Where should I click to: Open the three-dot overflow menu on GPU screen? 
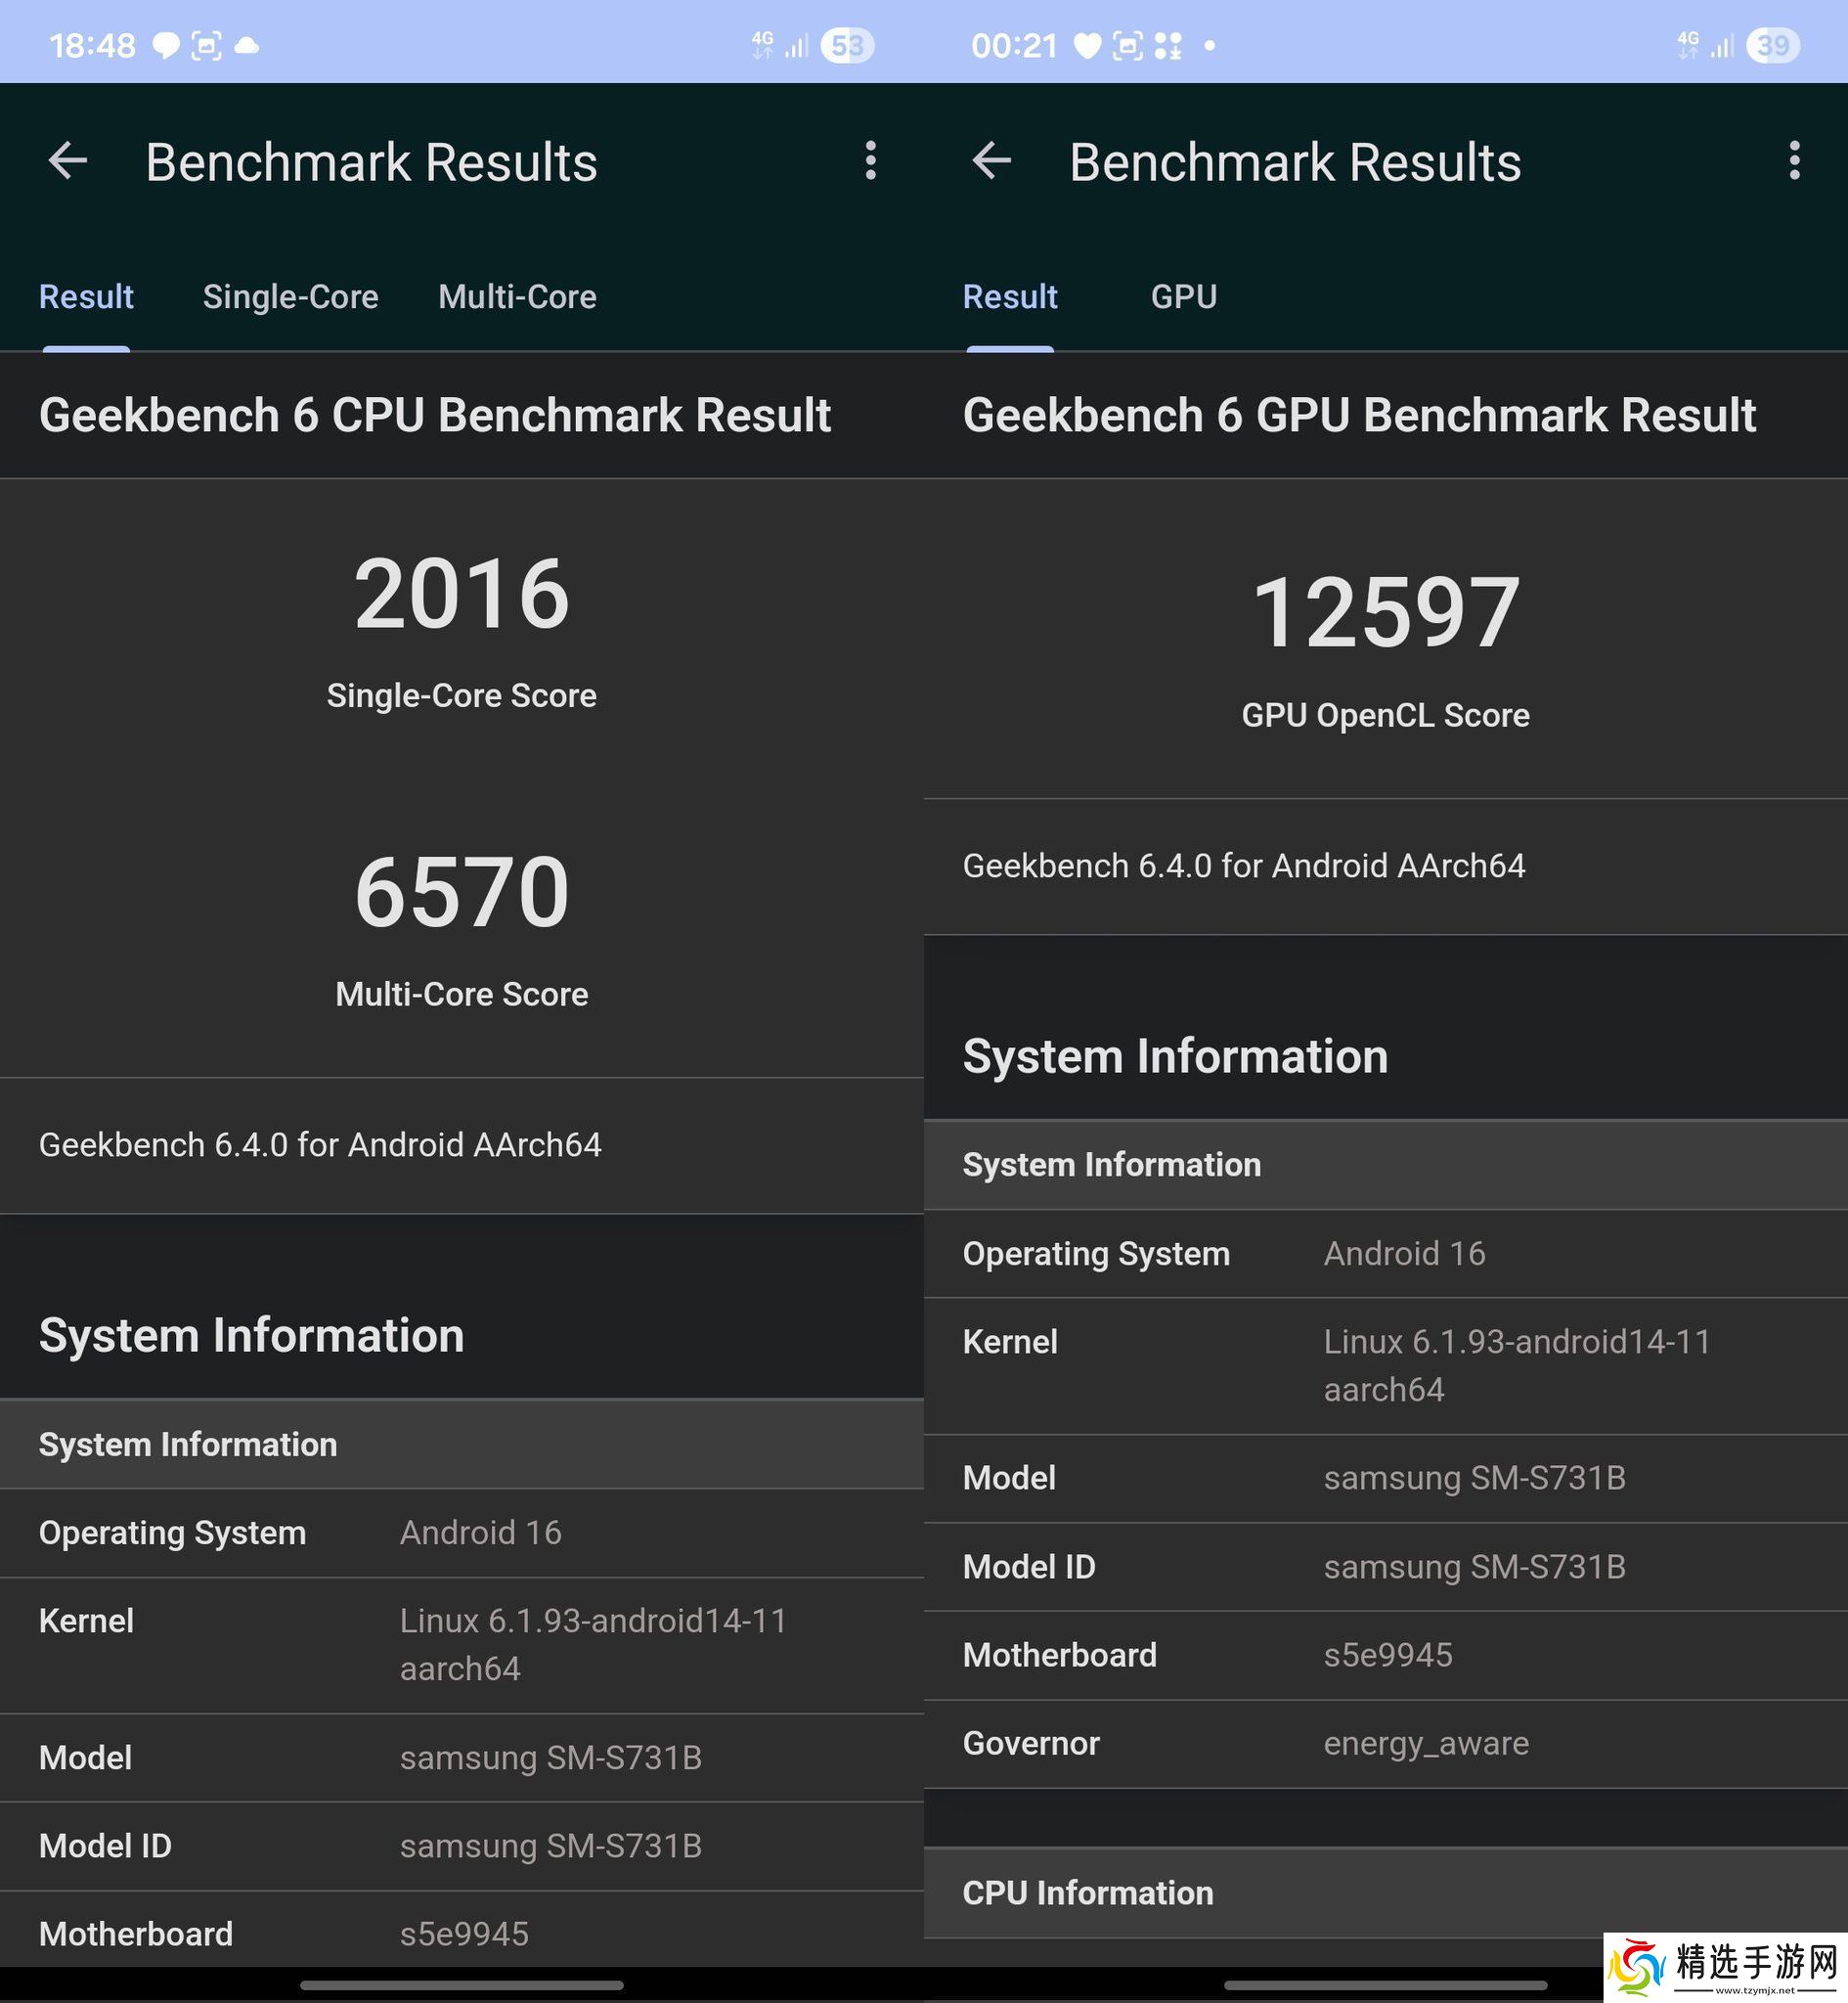pyautogui.click(x=1794, y=161)
